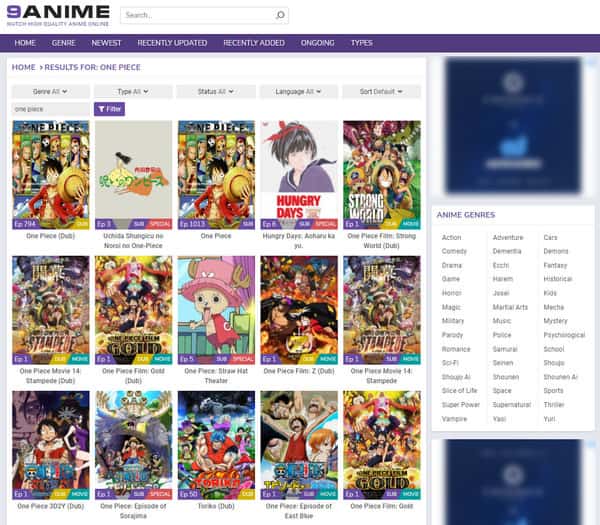600x525 pixels.
Task: Select the Samurai genre
Action: pyautogui.click(x=505, y=349)
